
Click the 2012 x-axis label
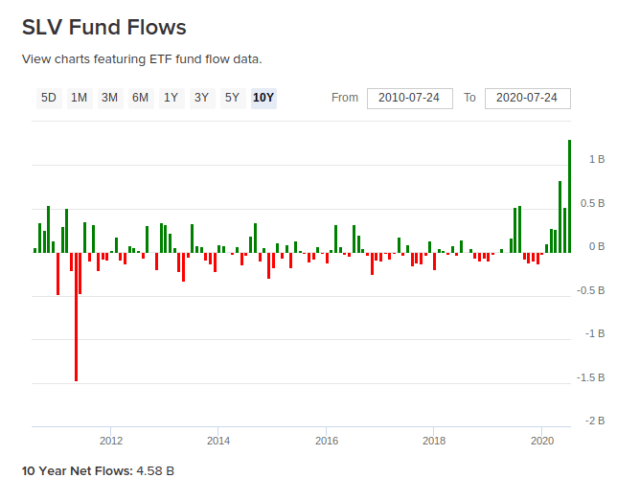pos(111,441)
